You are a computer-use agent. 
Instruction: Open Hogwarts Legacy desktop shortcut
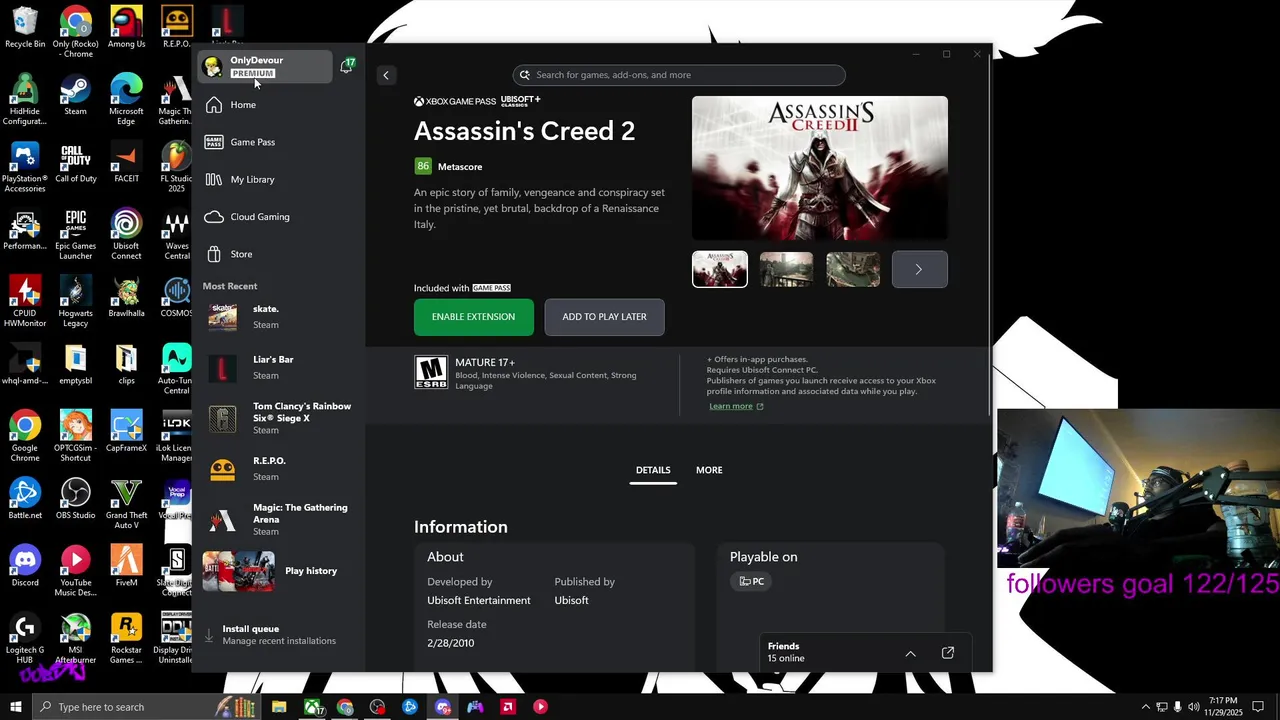click(75, 302)
